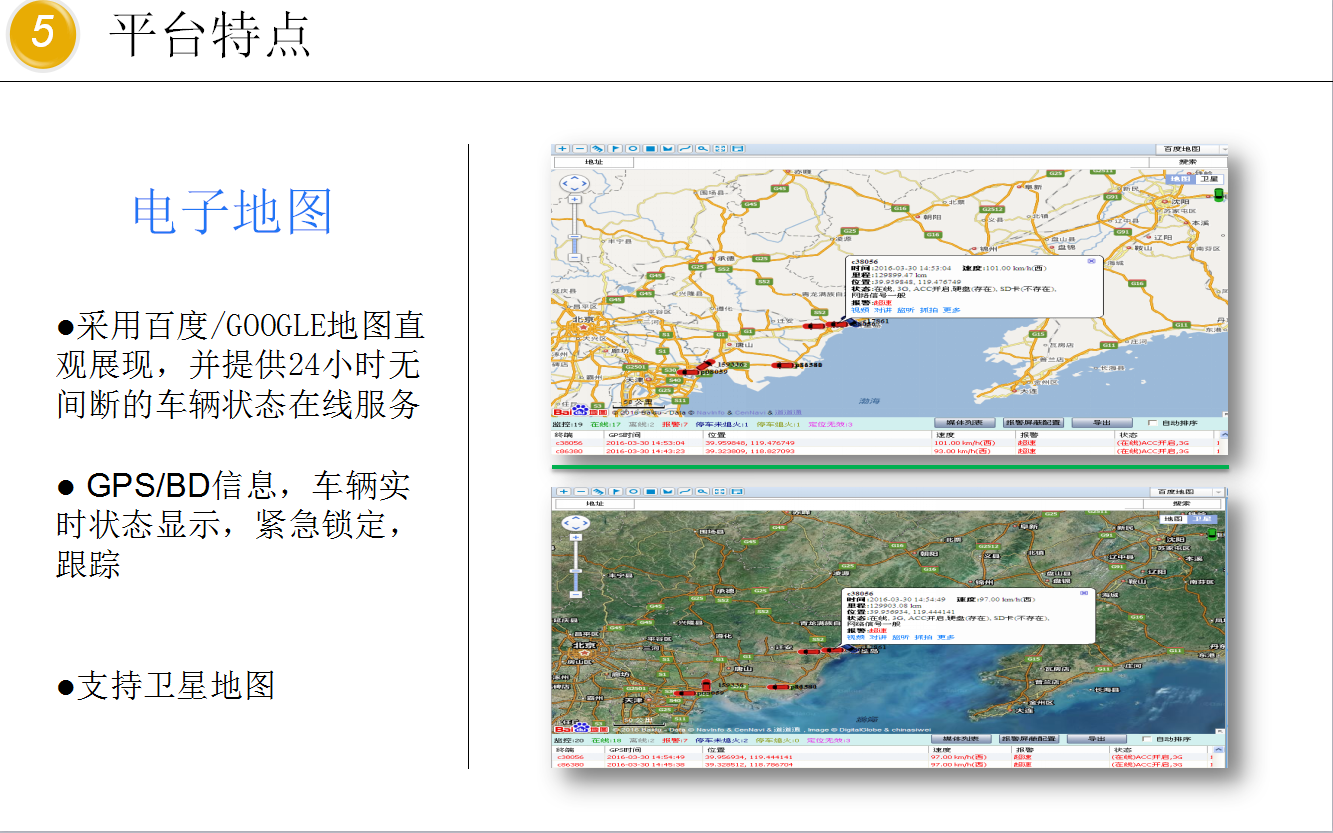Click the magnifier icon in upper map toolbar

tap(703, 149)
